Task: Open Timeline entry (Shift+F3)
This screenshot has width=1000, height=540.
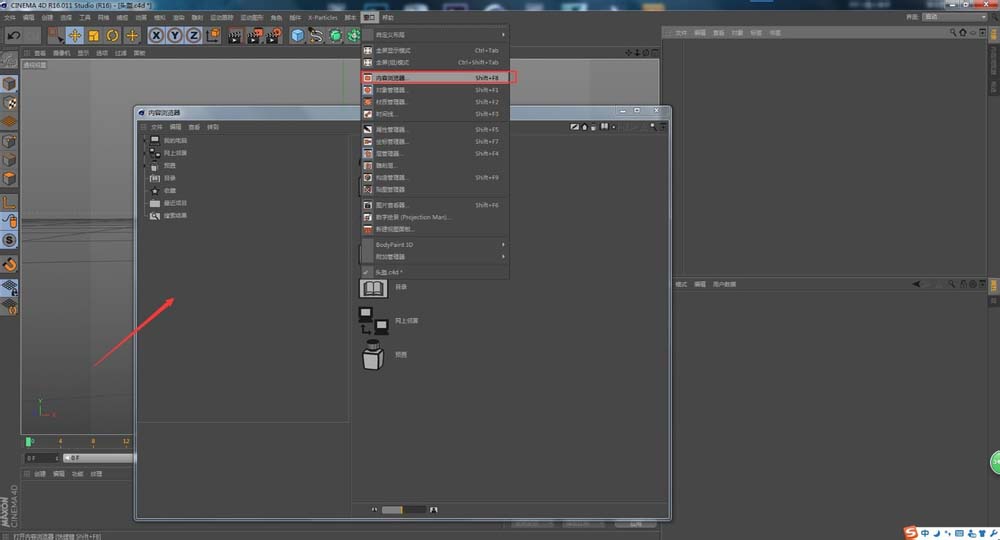Action: (436, 114)
